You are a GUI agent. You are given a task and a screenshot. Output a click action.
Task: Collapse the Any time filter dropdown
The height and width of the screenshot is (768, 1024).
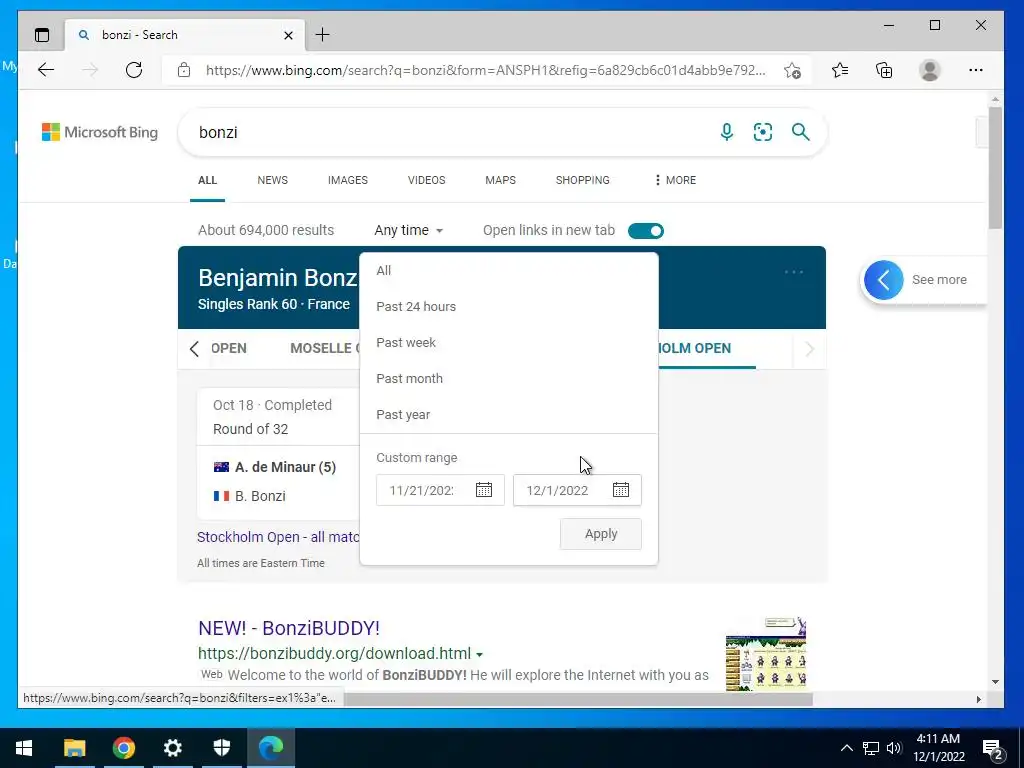click(x=409, y=231)
